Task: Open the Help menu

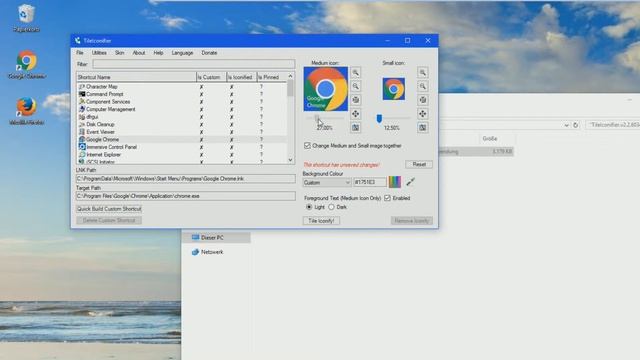Action: (158, 53)
